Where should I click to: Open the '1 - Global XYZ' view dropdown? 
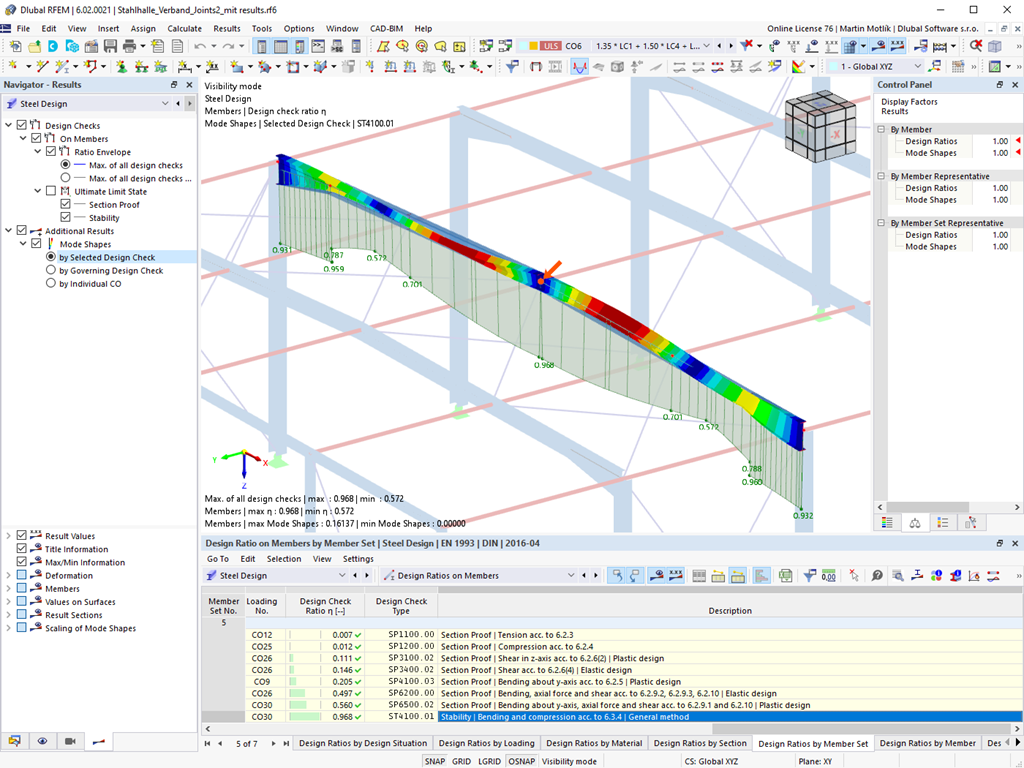tap(918, 66)
